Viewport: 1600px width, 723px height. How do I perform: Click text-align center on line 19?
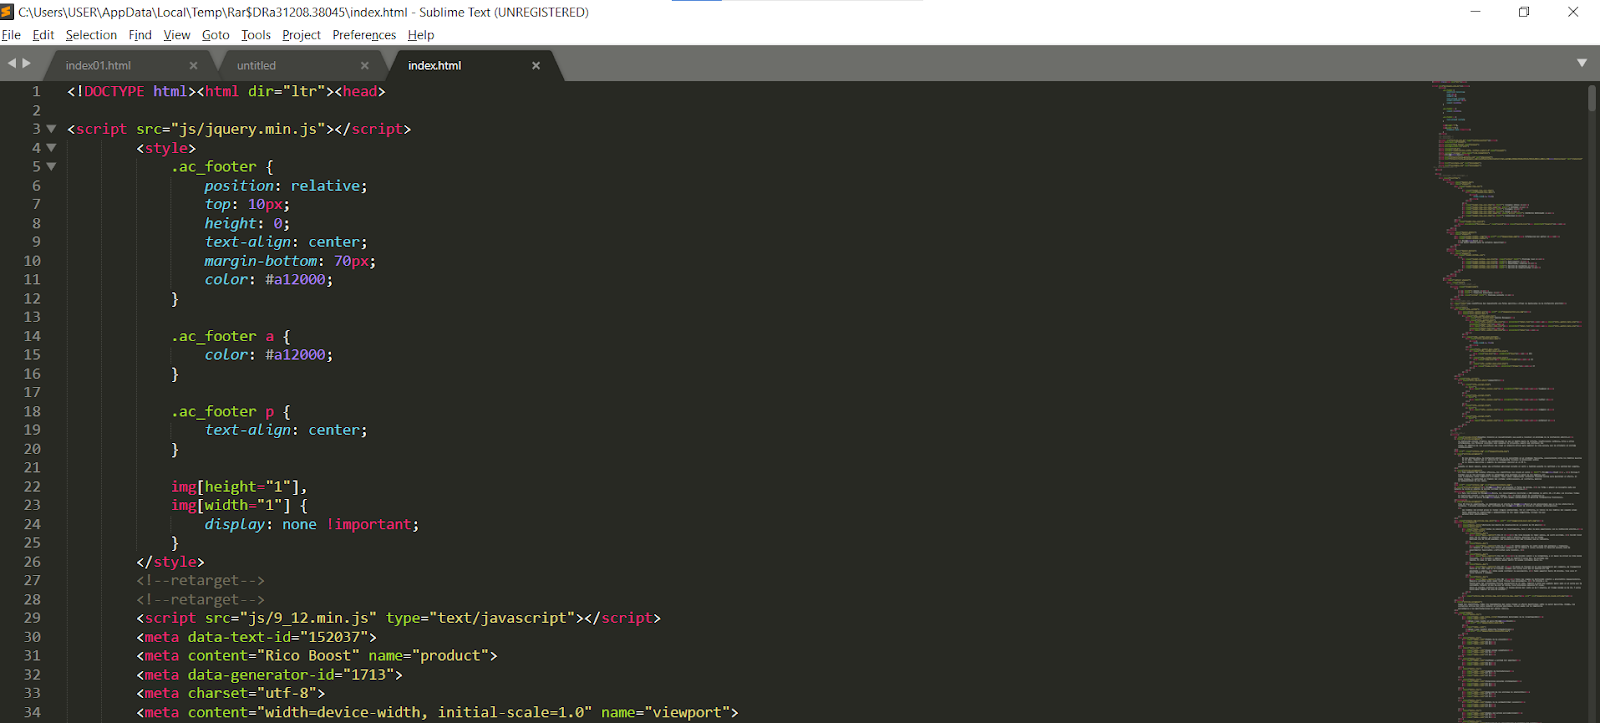point(286,430)
